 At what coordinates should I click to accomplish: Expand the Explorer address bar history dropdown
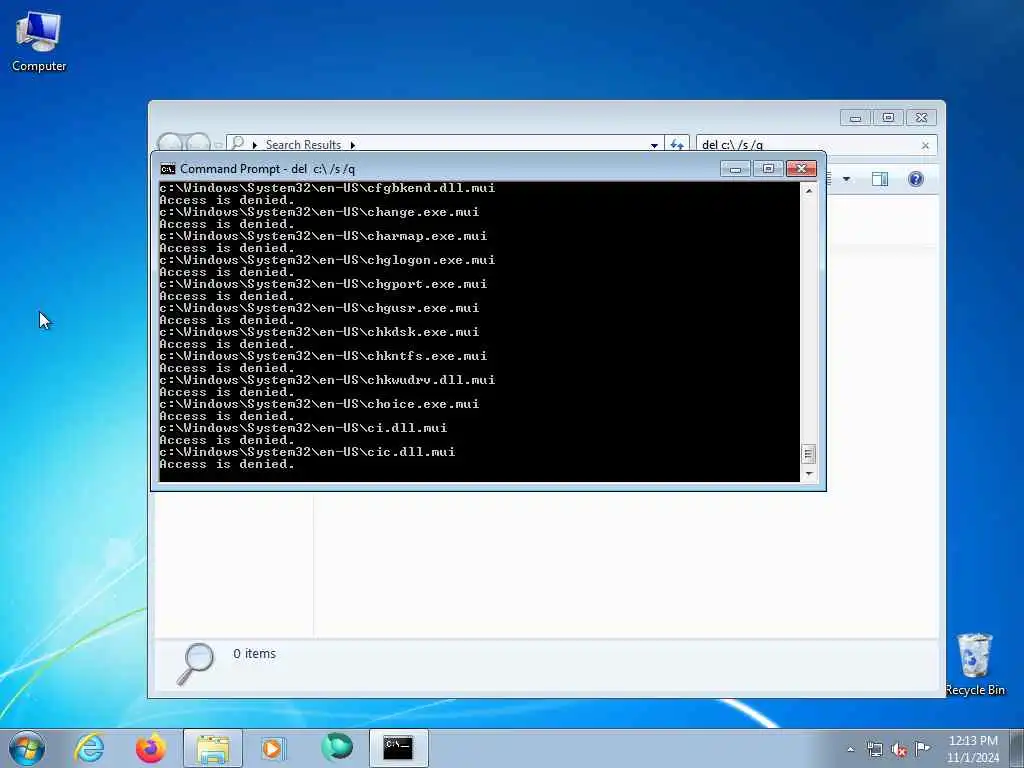point(654,145)
